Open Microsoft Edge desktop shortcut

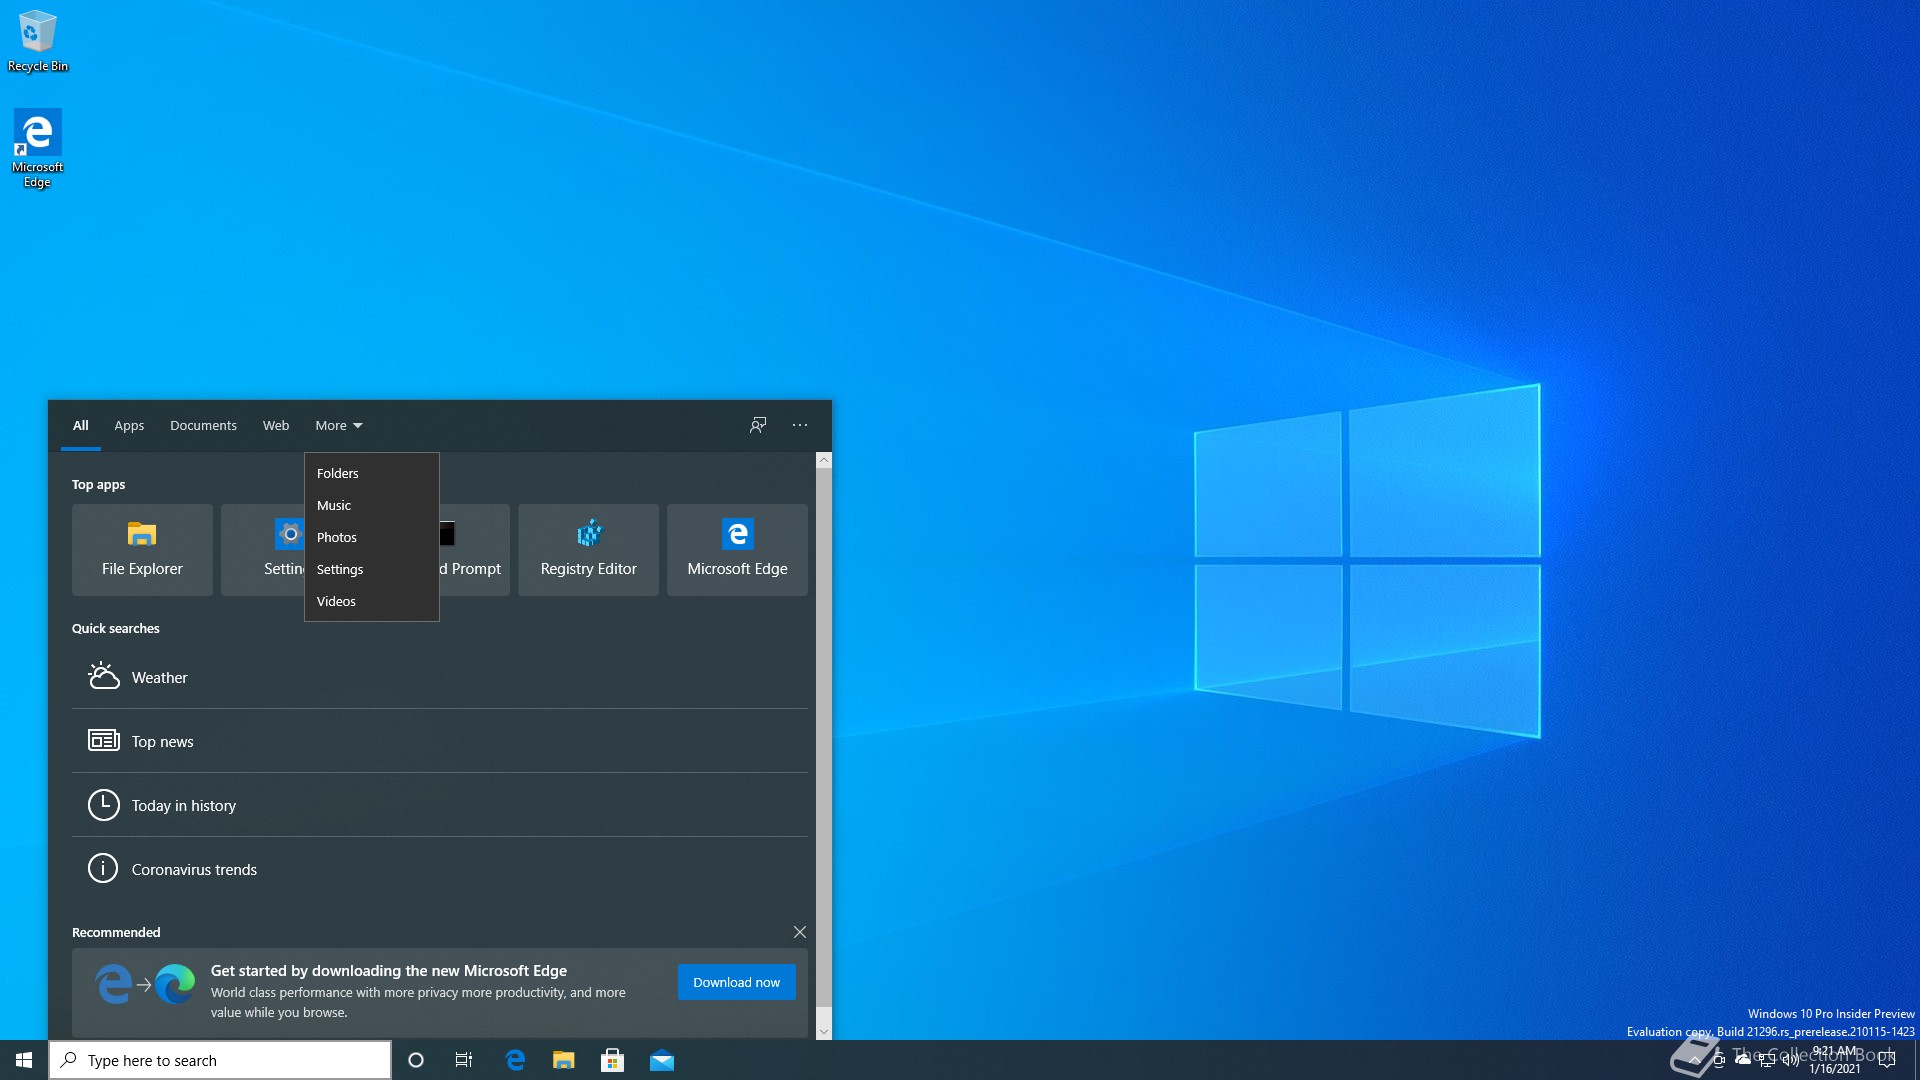click(x=37, y=148)
